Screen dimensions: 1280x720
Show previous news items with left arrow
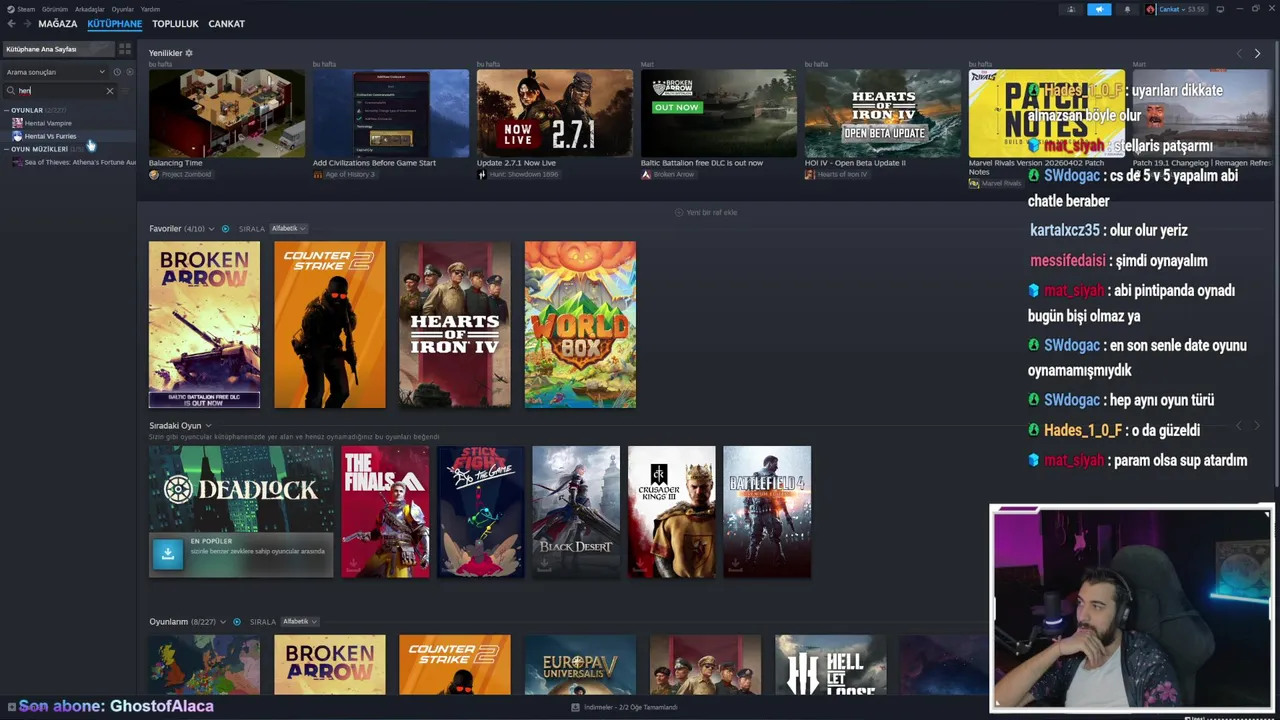tap(1239, 53)
